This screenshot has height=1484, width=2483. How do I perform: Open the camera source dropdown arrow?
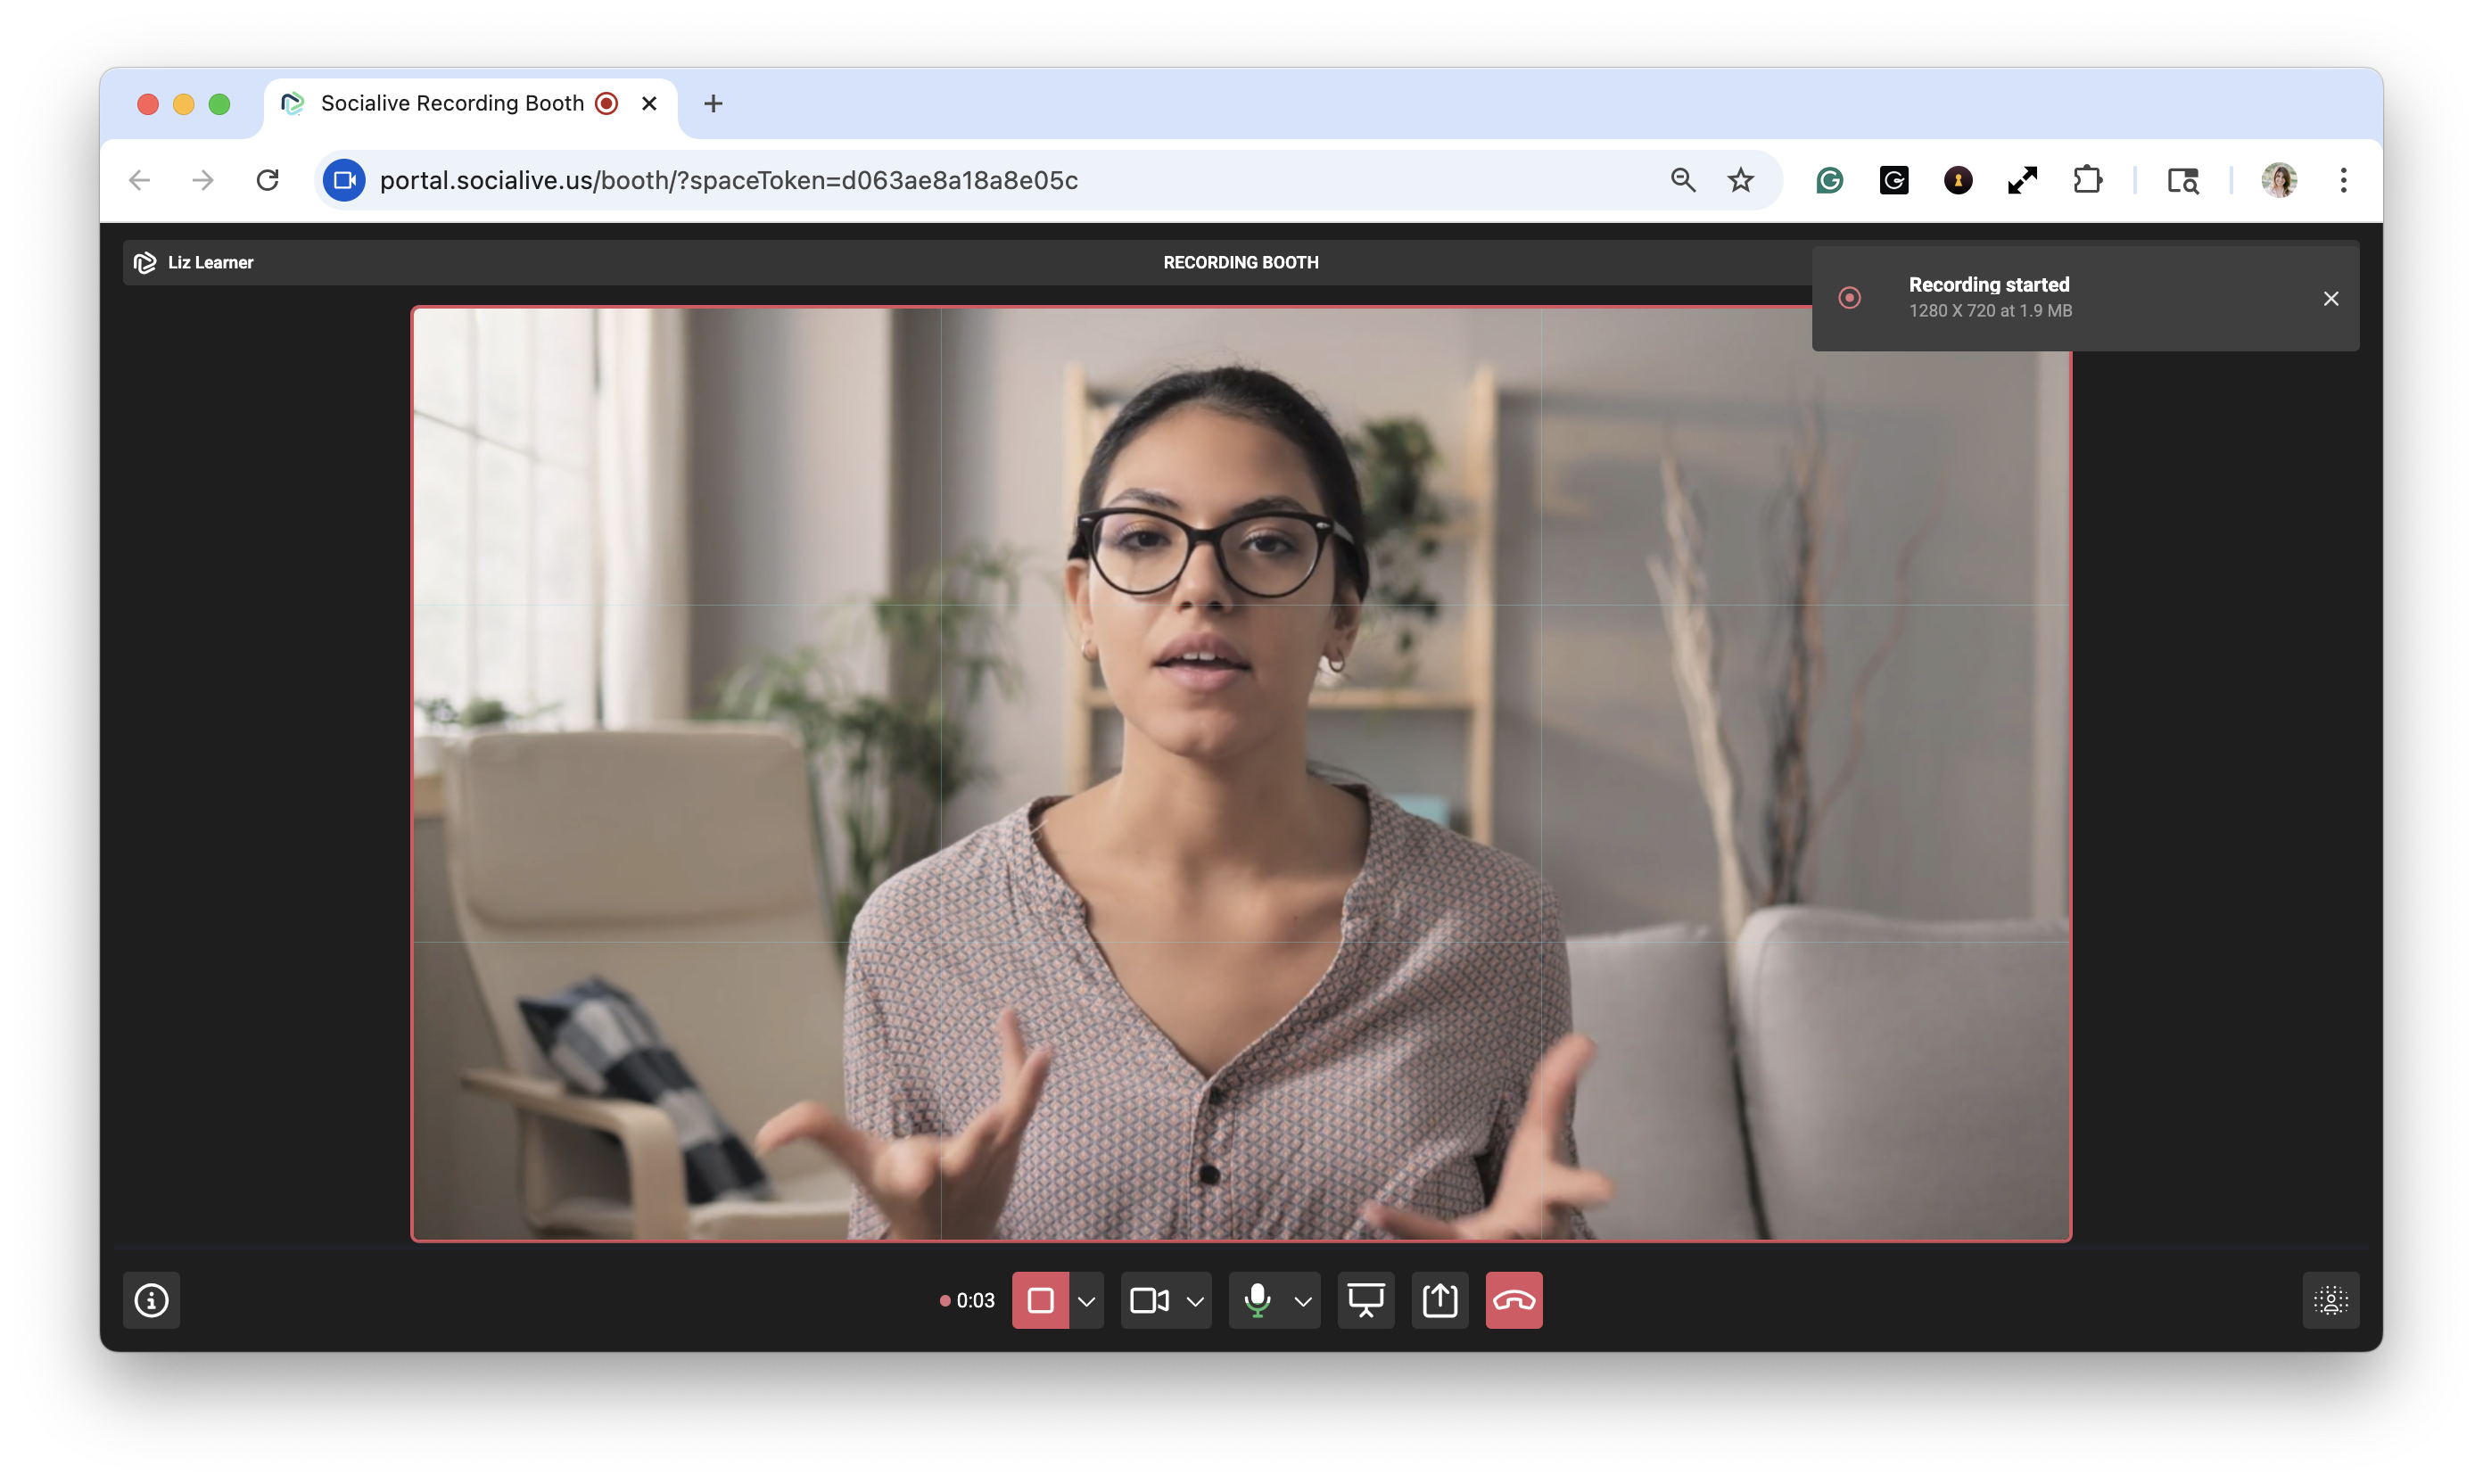[x=1195, y=1301]
